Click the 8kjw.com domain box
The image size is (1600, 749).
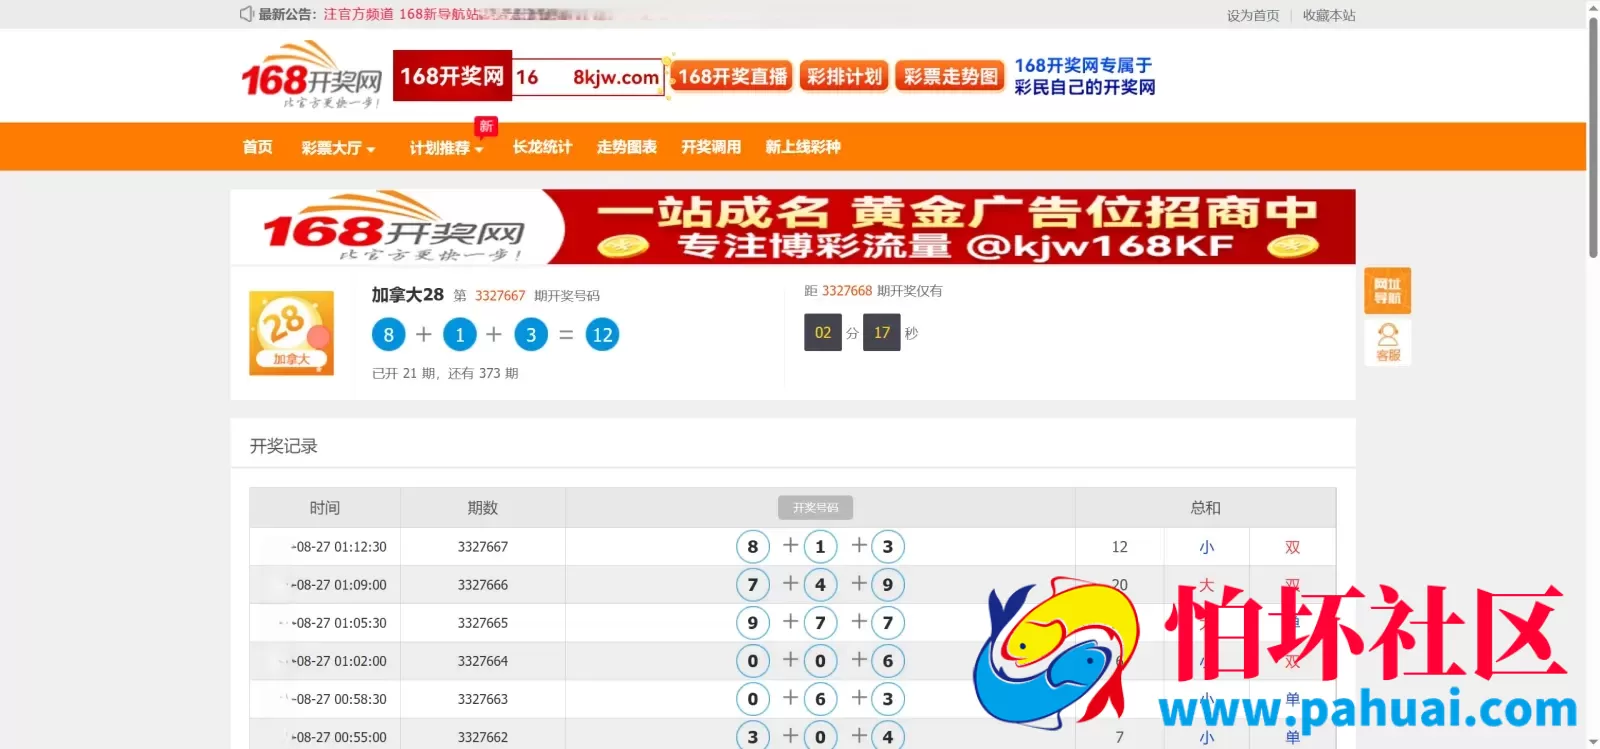coord(588,77)
